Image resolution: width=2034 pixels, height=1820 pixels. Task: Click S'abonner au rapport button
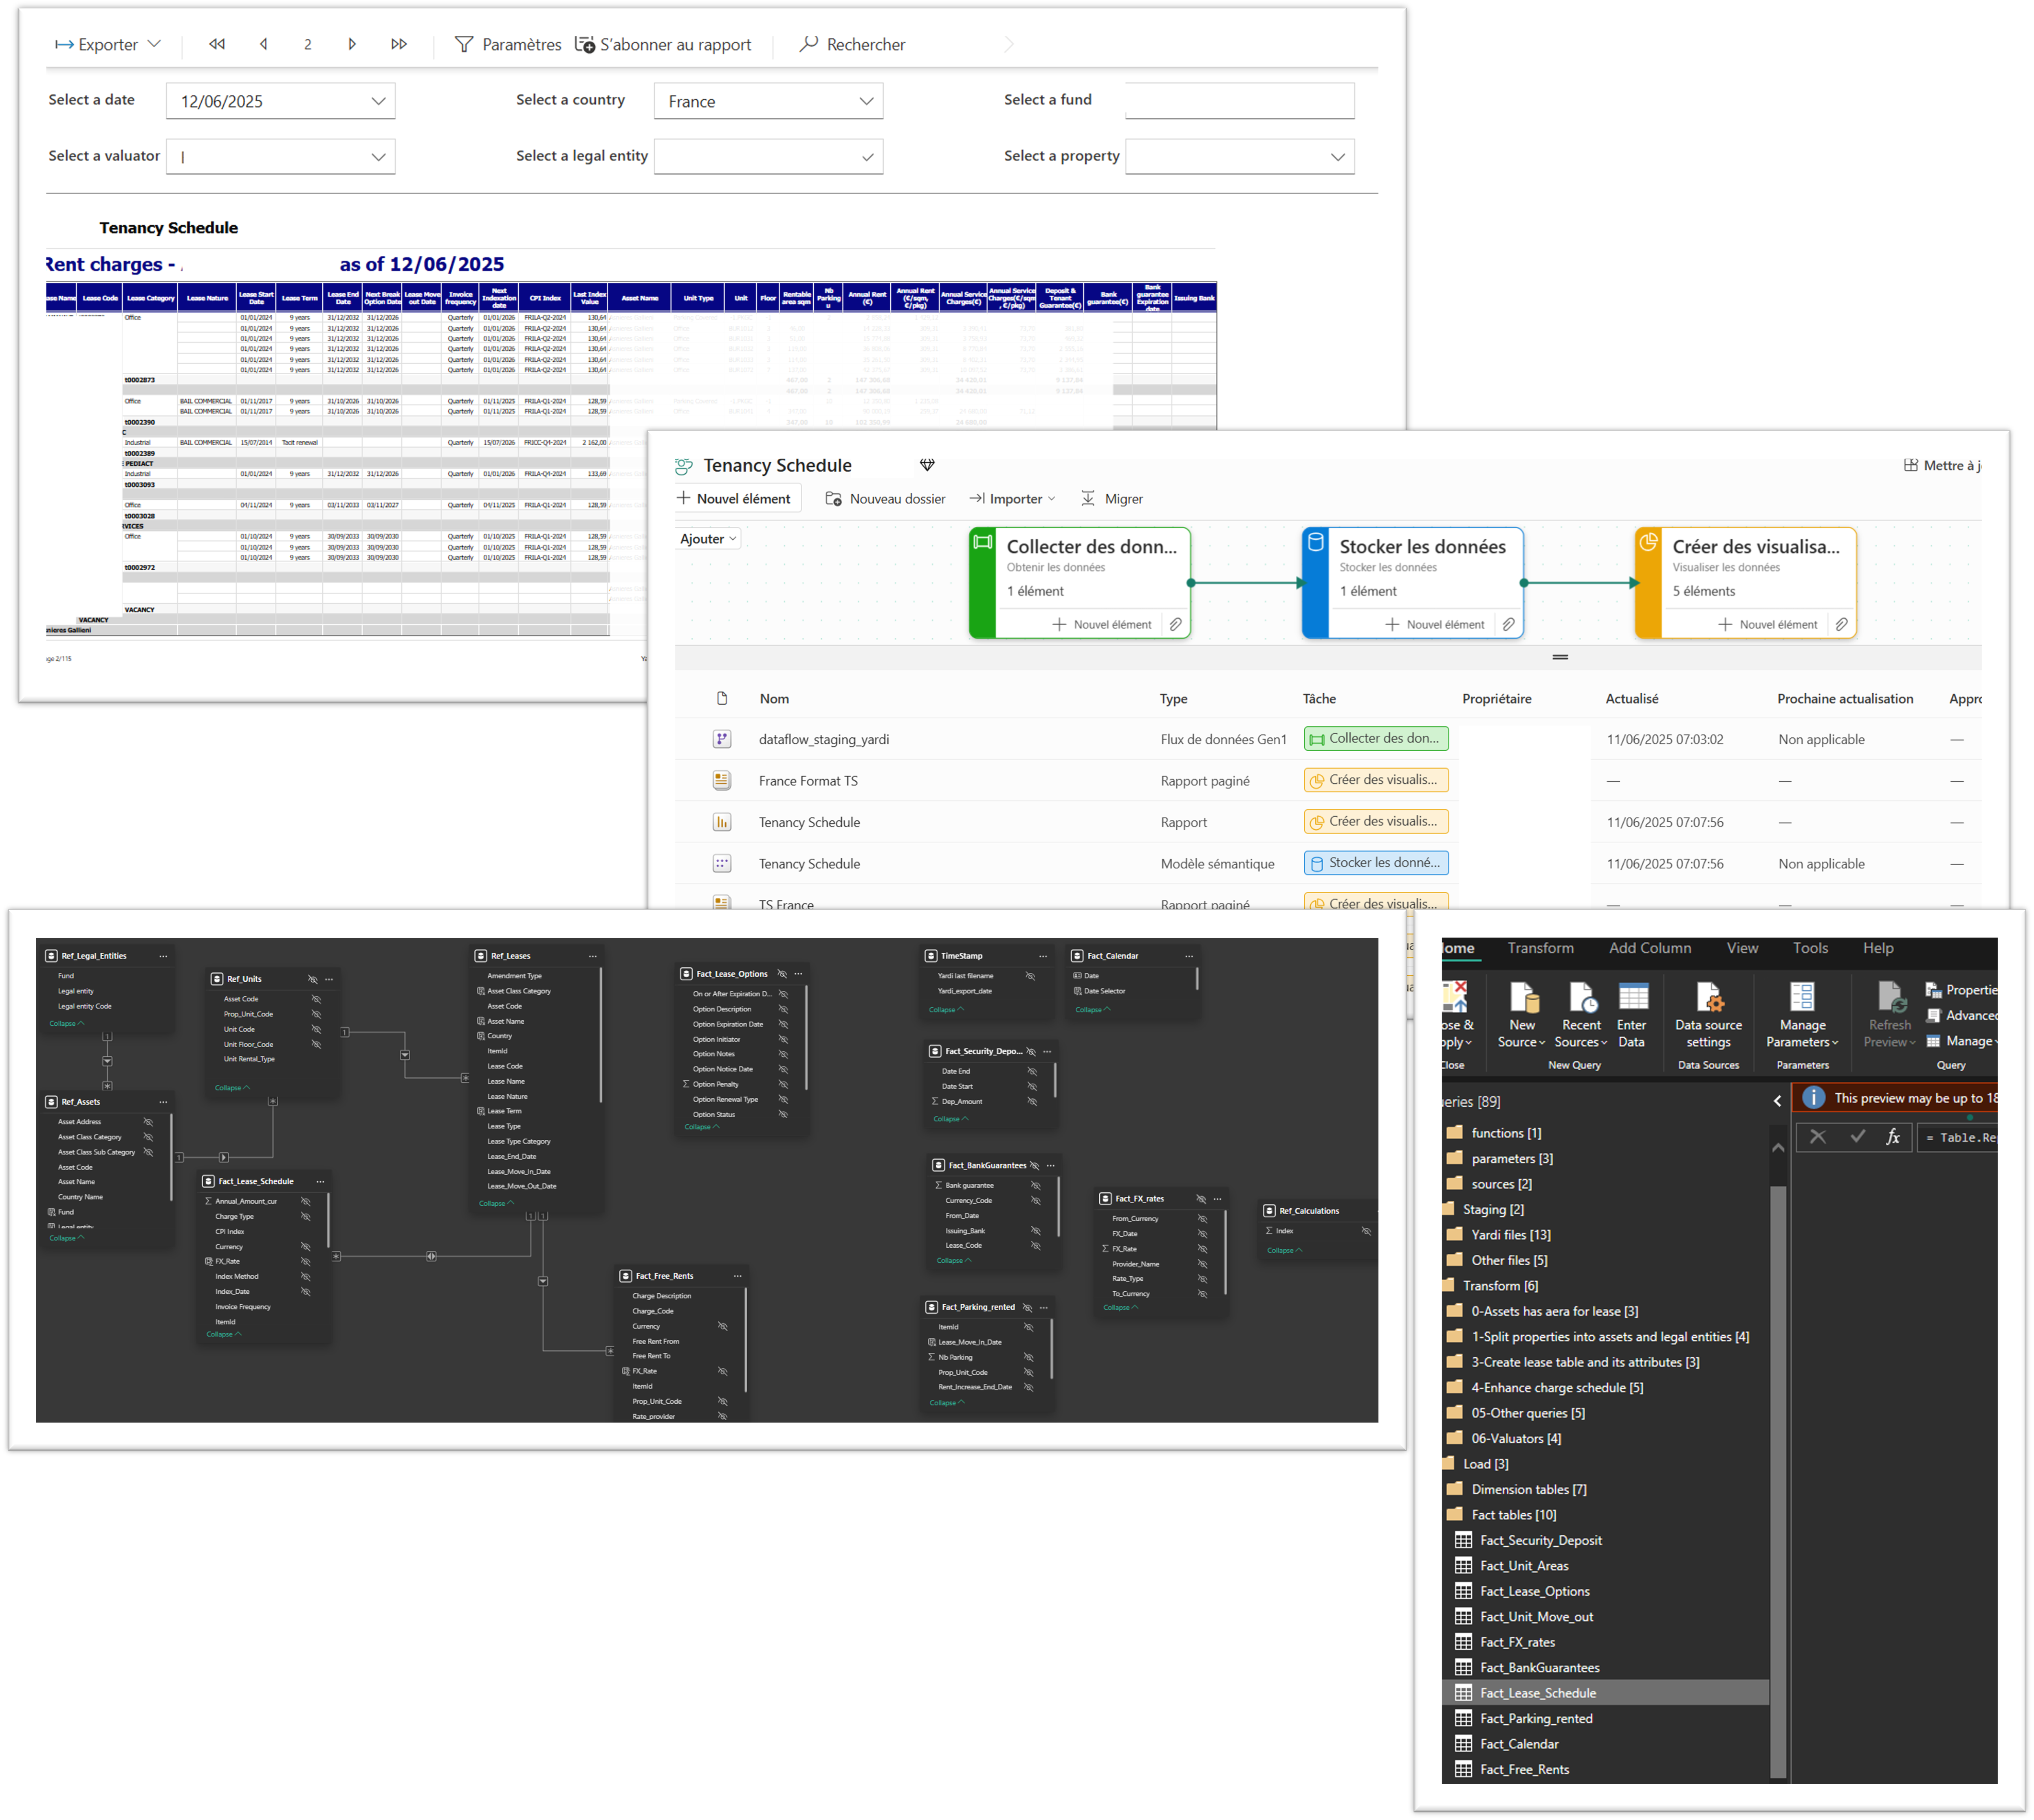point(664,44)
